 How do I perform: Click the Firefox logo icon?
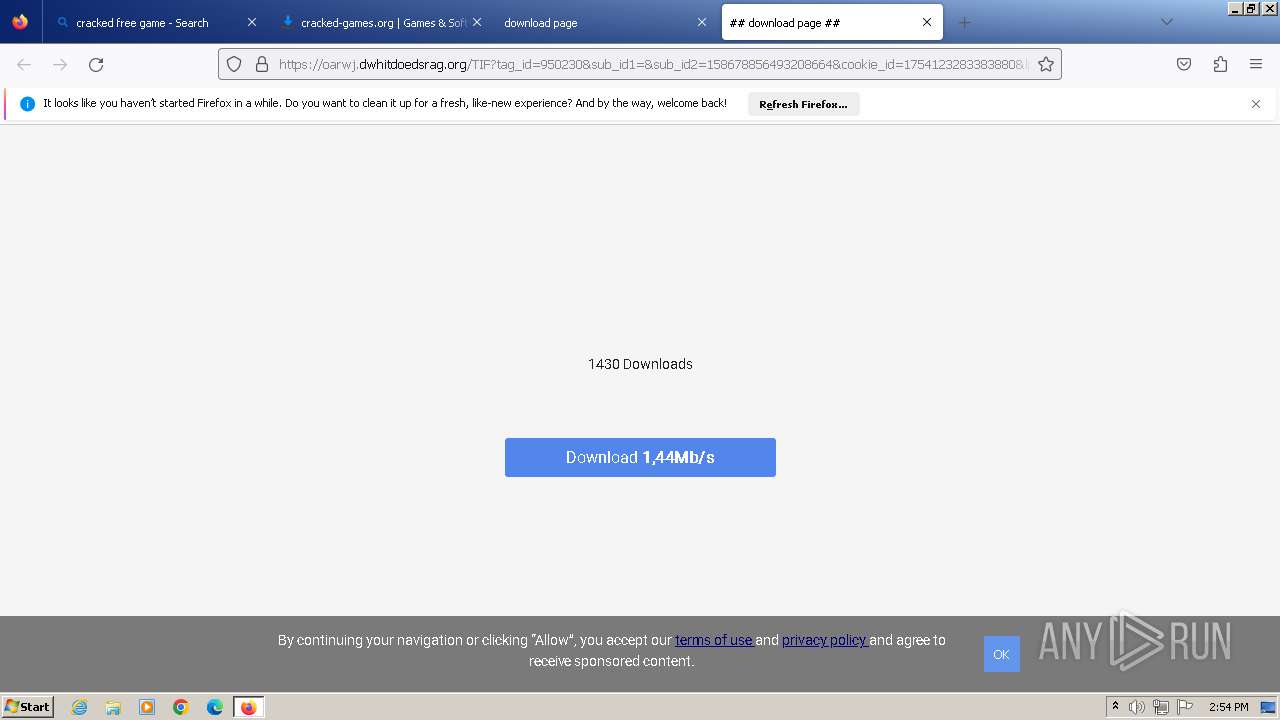coord(20,22)
